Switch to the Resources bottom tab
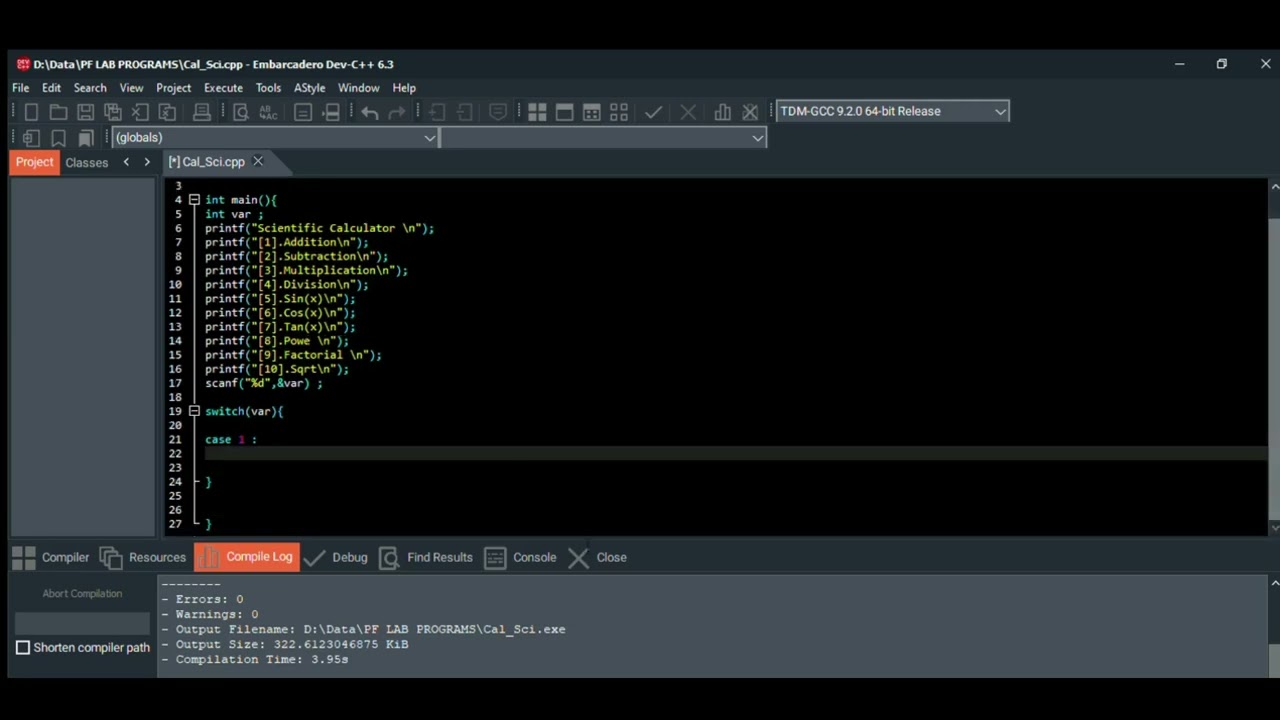1280x720 pixels. pyautogui.click(x=144, y=558)
